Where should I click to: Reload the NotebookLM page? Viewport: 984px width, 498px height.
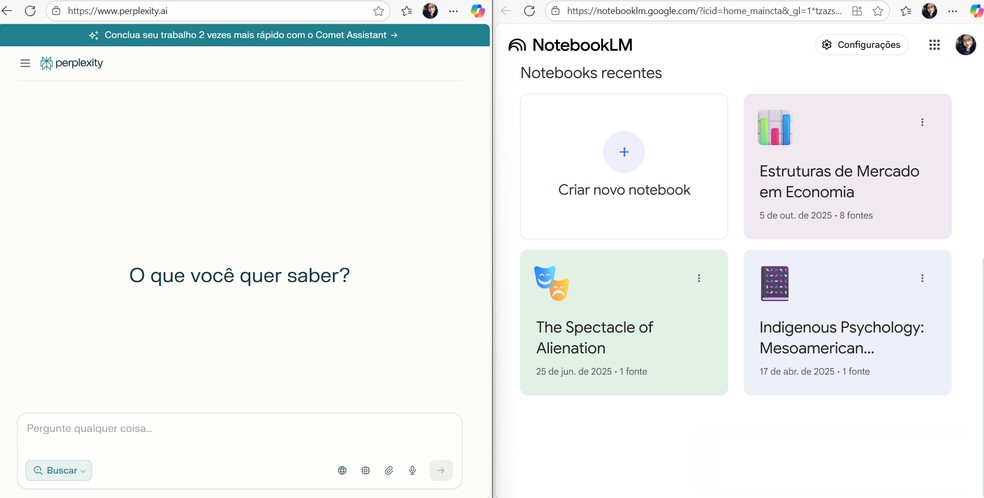529,11
